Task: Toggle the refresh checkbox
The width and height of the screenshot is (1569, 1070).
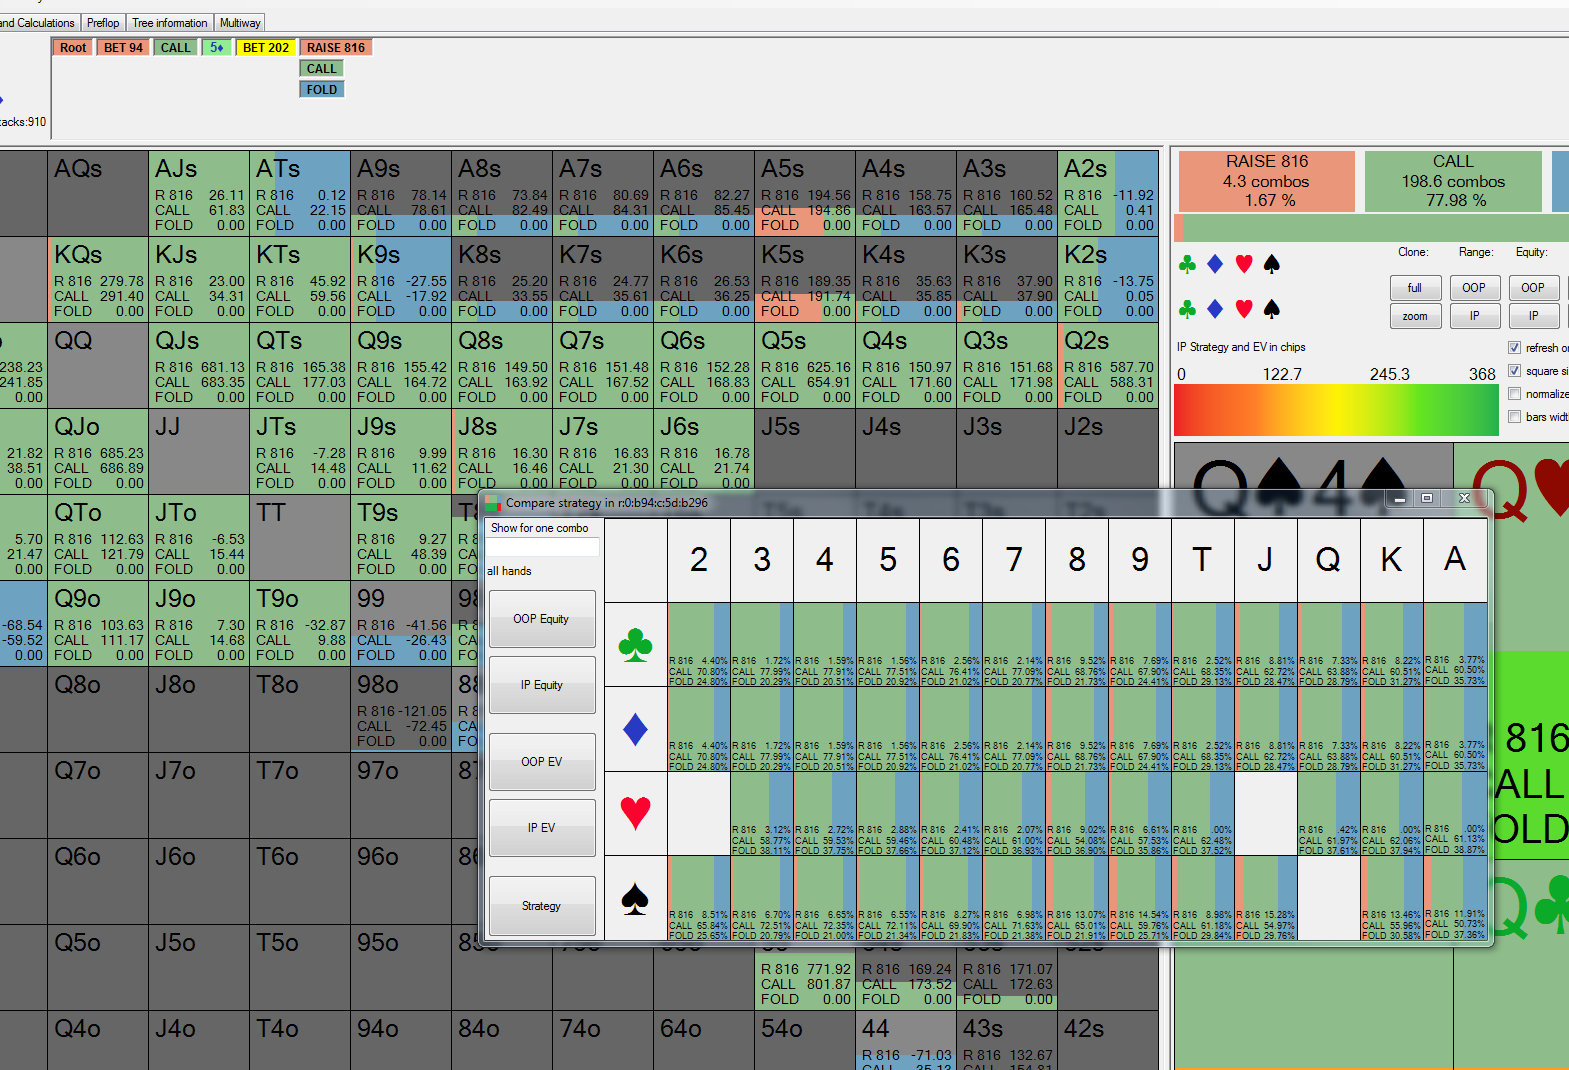Action: (x=1514, y=347)
